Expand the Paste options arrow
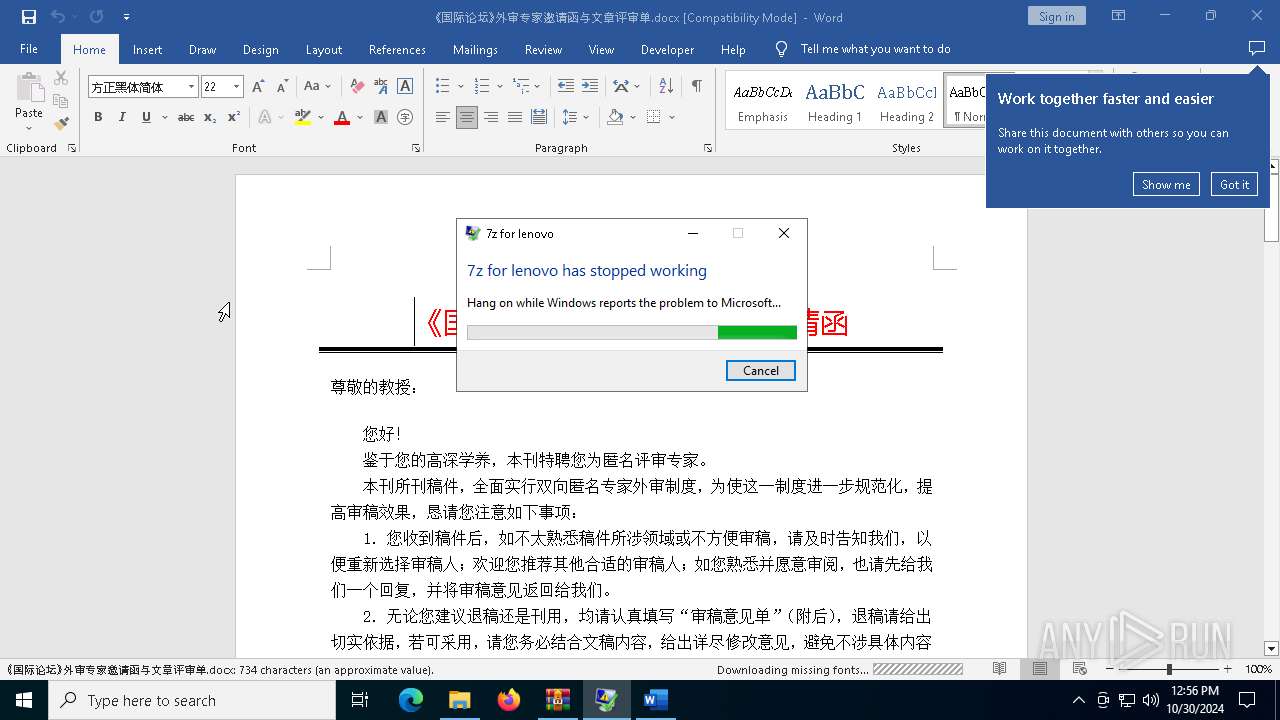This screenshot has width=1280, height=720. [x=29, y=127]
